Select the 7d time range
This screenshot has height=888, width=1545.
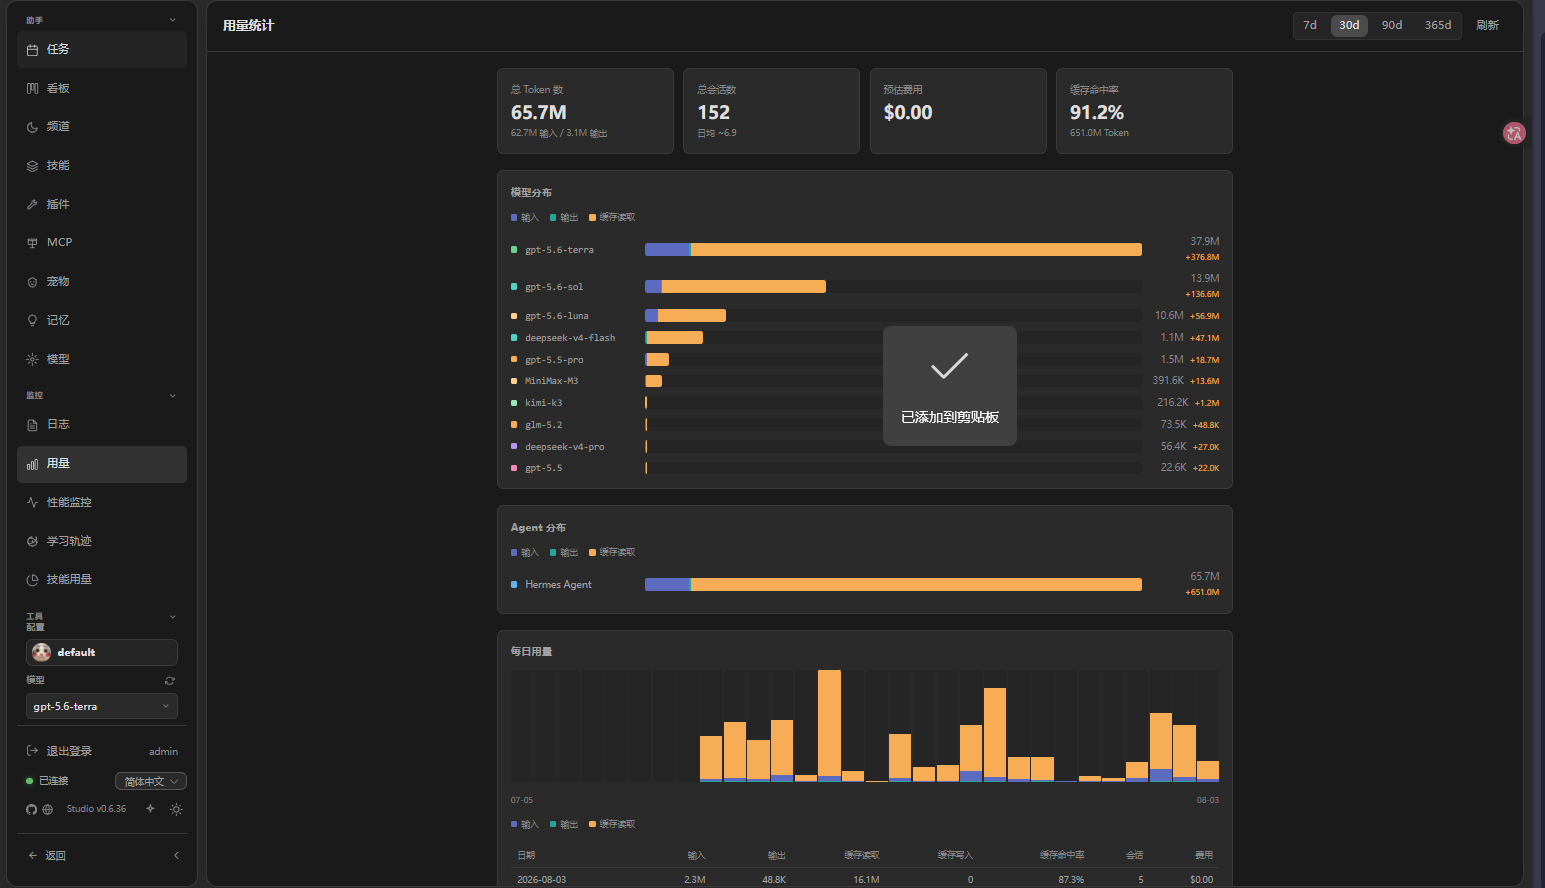[x=1310, y=25]
